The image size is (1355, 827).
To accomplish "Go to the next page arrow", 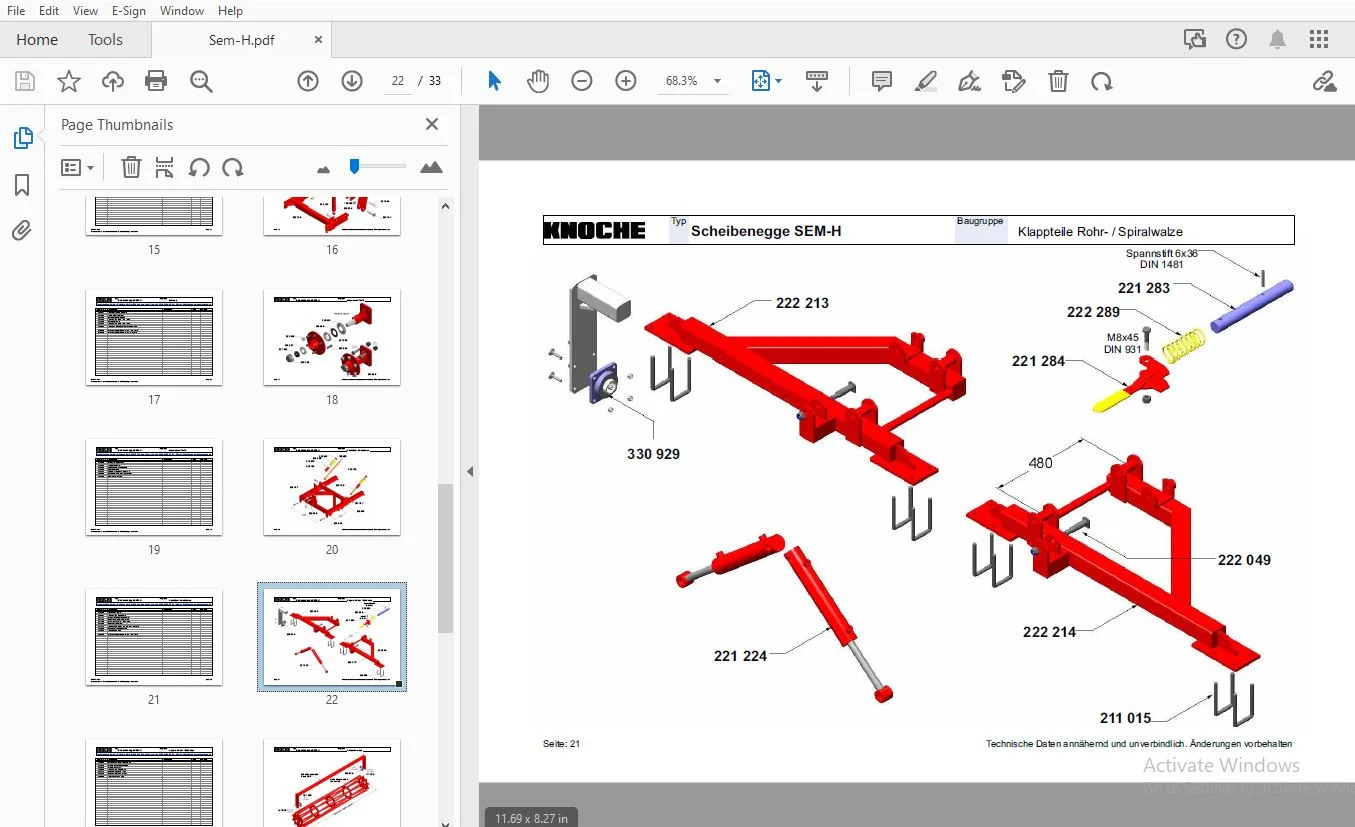I will pyautogui.click(x=352, y=81).
